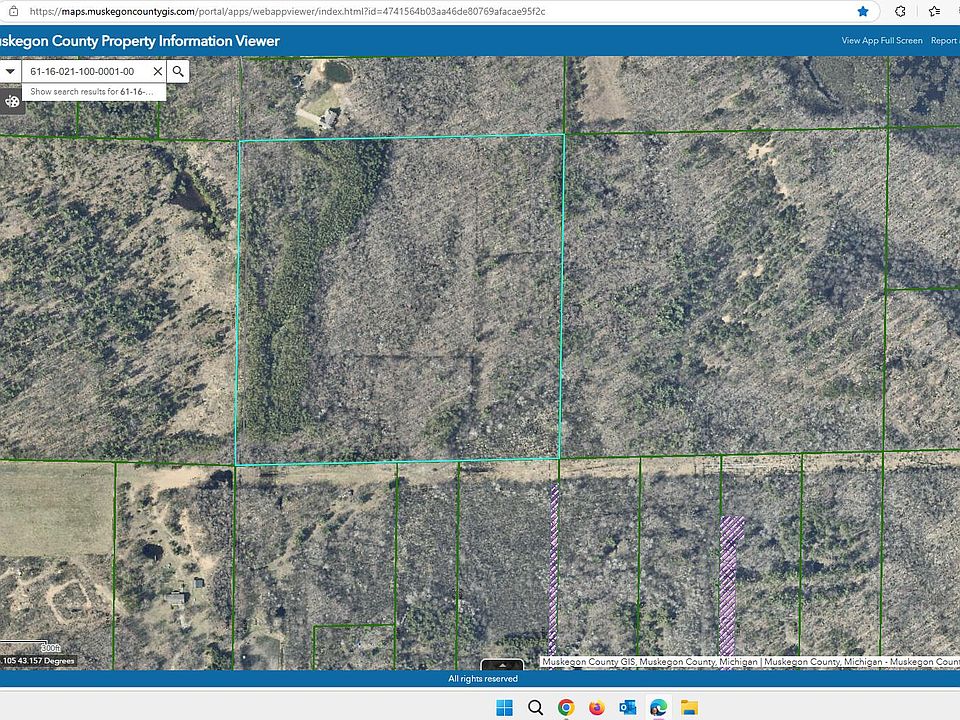The image size is (960, 720).
Task: Open the search source dropdown arrow
Action: point(10,71)
